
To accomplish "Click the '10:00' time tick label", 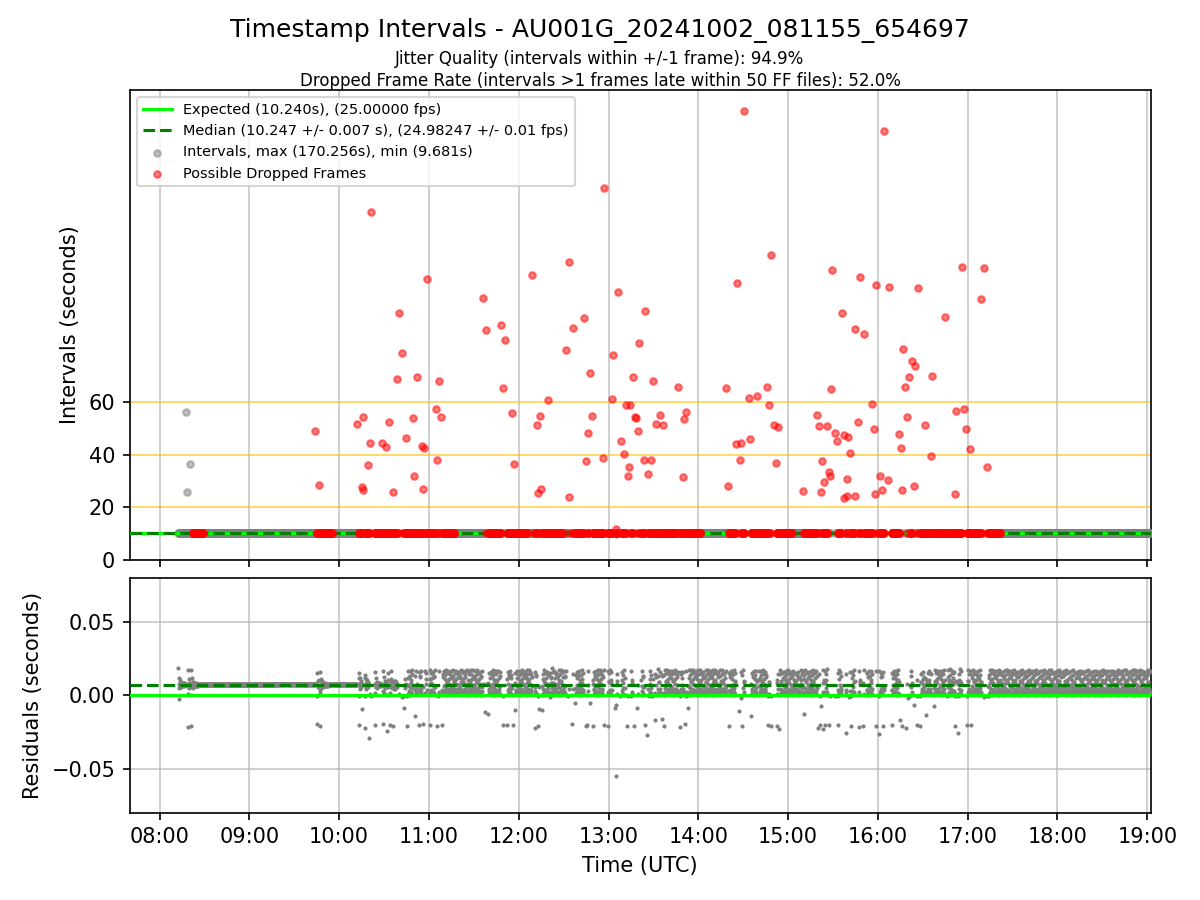I will (339, 837).
